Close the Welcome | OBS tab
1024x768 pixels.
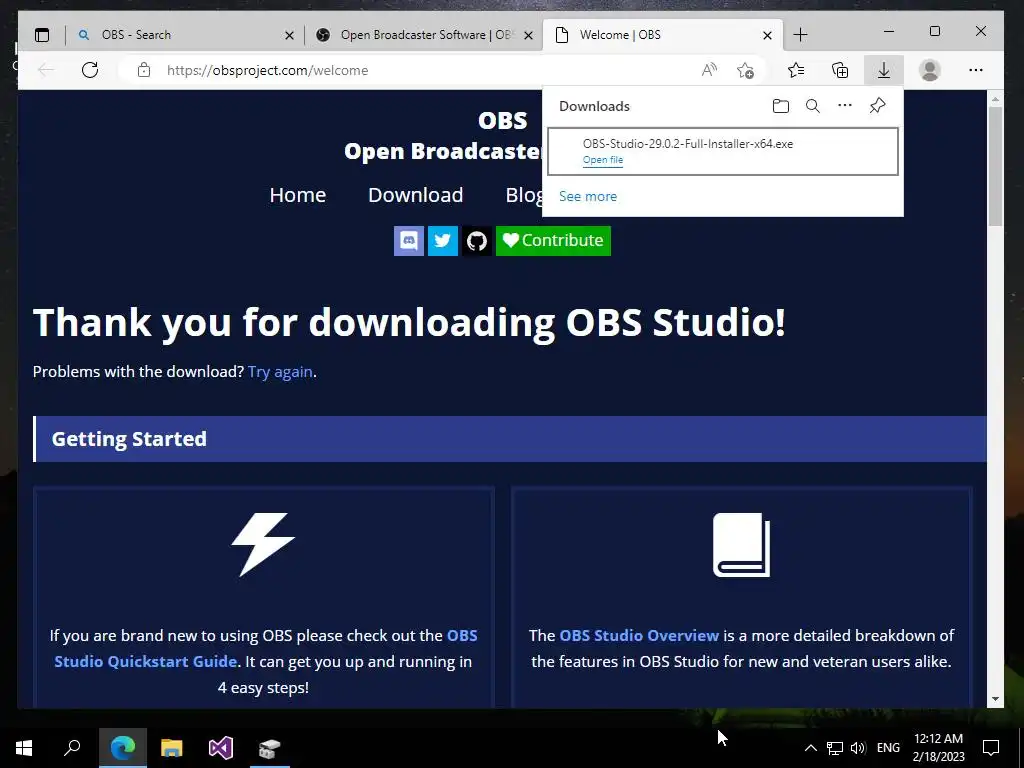click(x=767, y=35)
